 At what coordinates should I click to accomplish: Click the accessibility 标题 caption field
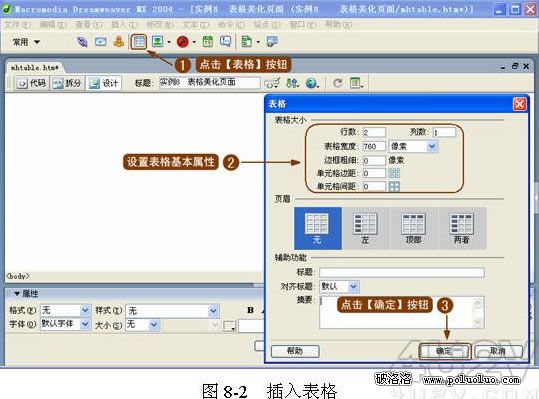click(402, 273)
